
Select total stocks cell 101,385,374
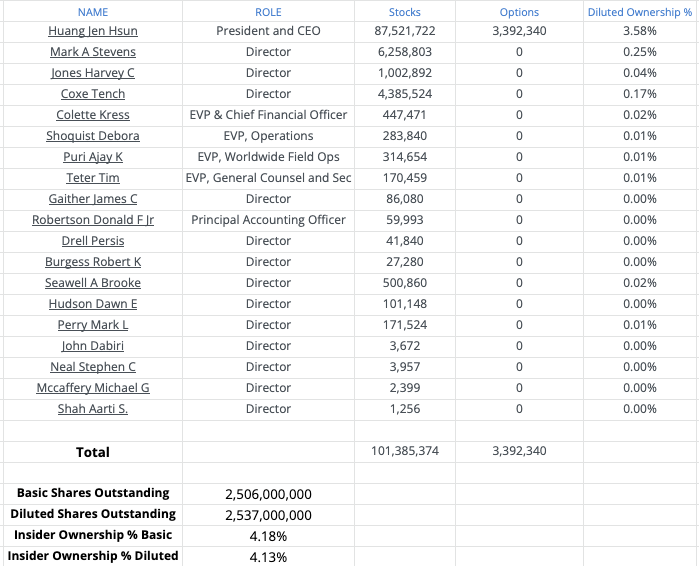[405, 451]
